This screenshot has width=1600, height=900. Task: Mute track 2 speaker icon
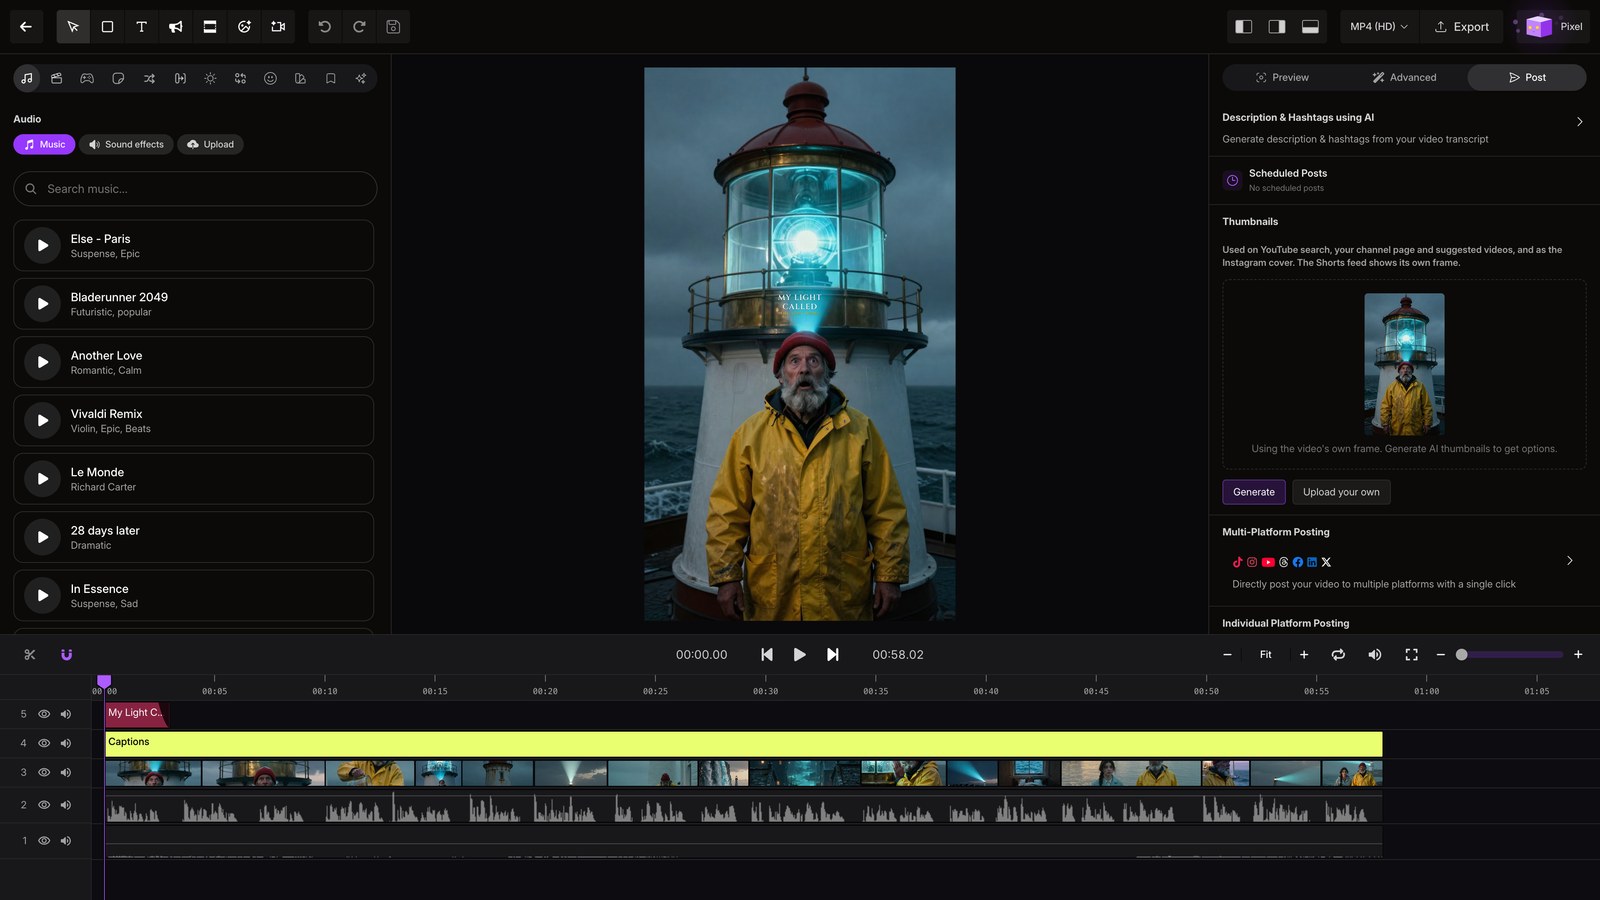tap(66, 805)
